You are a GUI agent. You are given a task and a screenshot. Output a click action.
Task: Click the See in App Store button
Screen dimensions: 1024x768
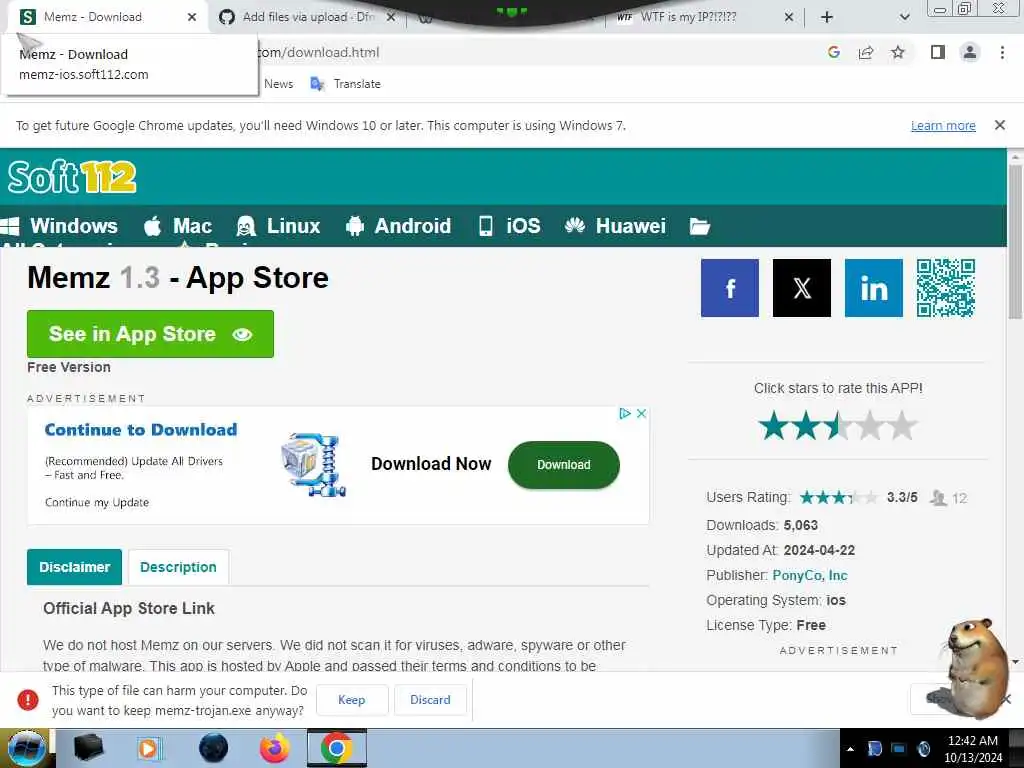150,334
